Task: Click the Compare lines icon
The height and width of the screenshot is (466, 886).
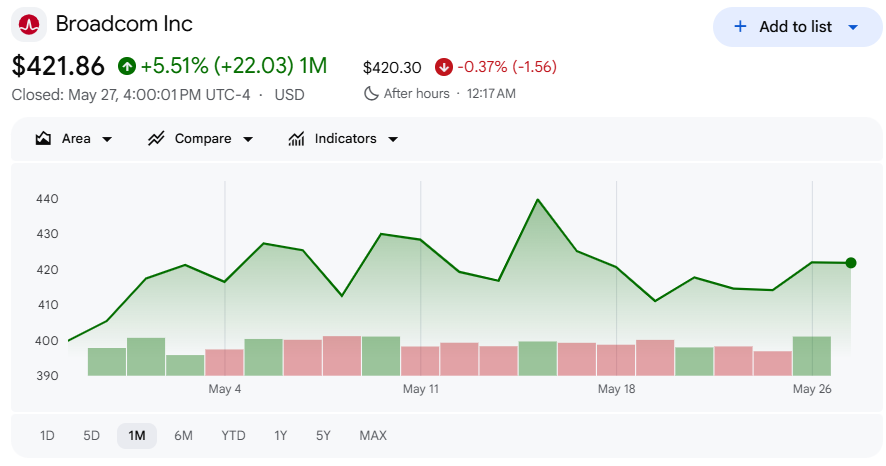Action: [x=156, y=138]
